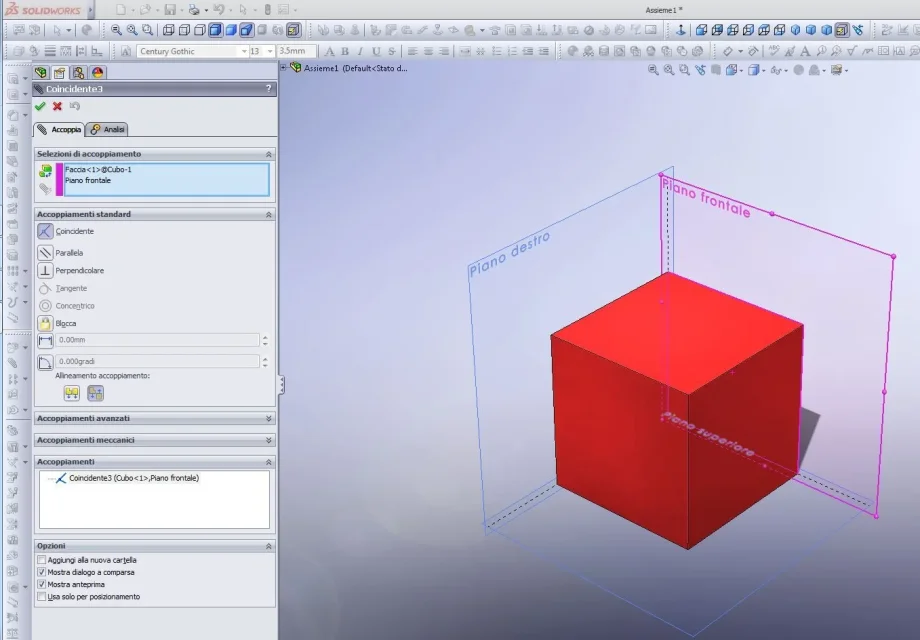Enable 'Aggiungi alla nuova cartella' checkbox

(42, 560)
